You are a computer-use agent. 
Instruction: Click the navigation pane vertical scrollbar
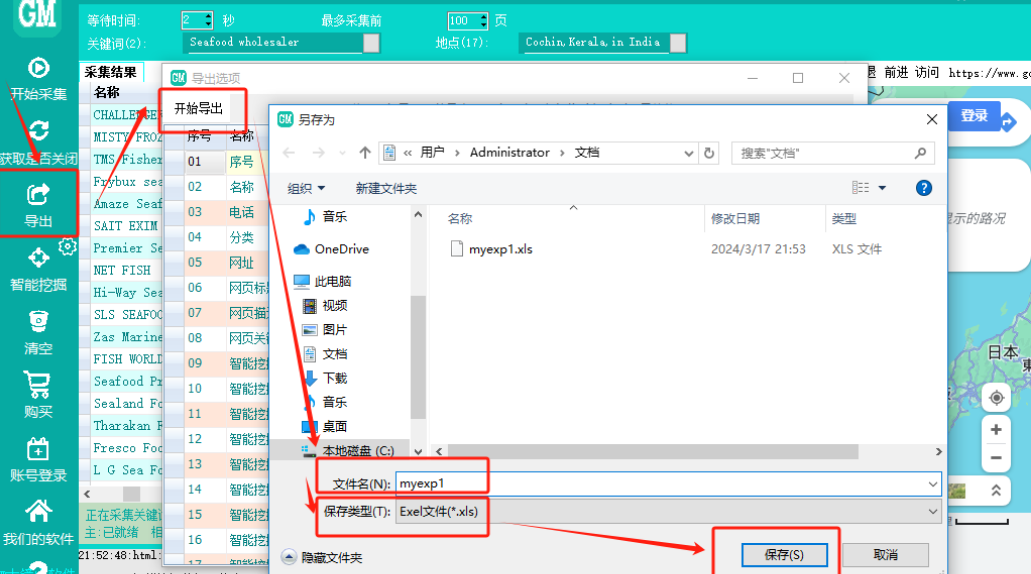[x=418, y=358]
